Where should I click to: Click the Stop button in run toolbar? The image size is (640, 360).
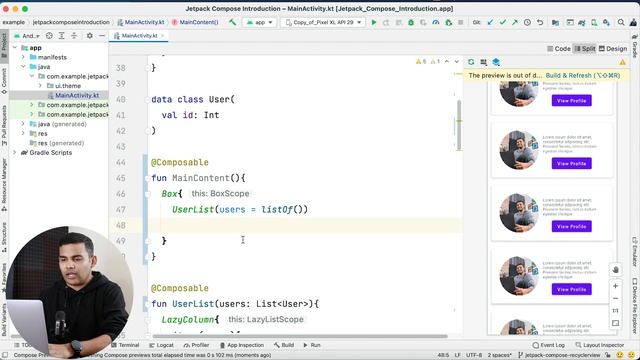pyautogui.click(x=460, y=22)
